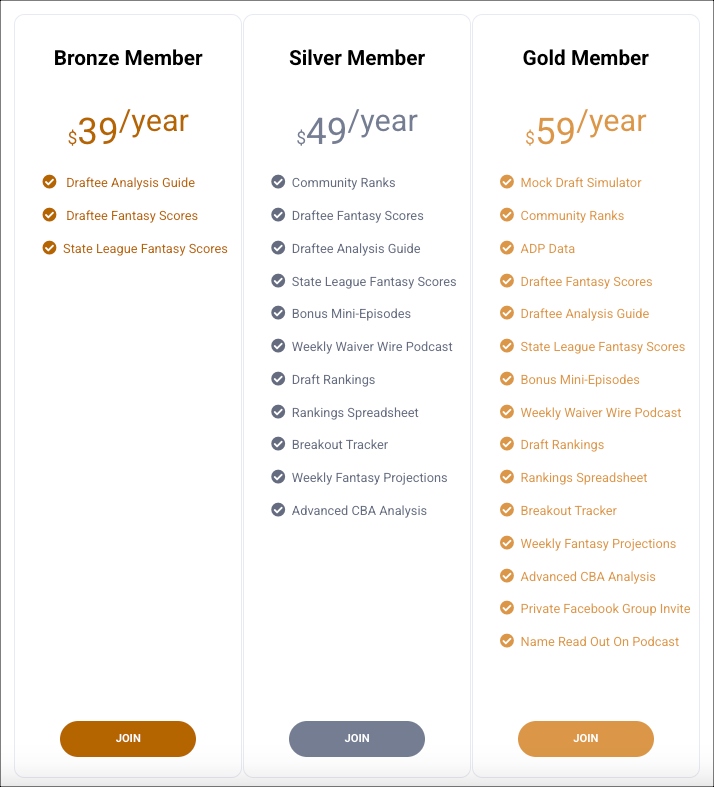Click check icon next to Silver Community Ranks
This screenshot has height=787, width=714.
tap(278, 182)
